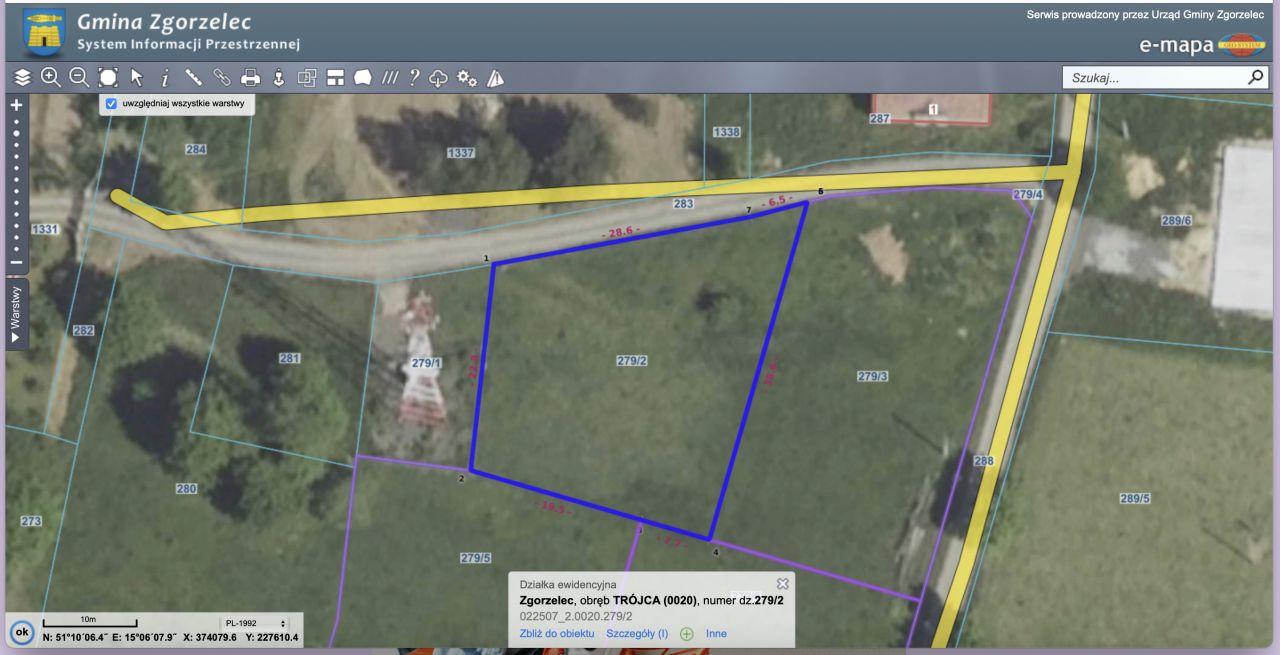
Task: Click the 'Zbliż do obiektu' link
Action: click(557, 634)
